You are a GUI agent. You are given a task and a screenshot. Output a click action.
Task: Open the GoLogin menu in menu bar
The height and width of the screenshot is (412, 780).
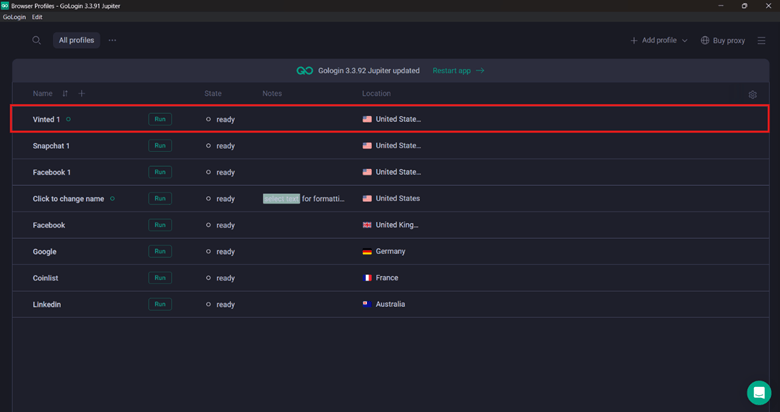(x=14, y=17)
